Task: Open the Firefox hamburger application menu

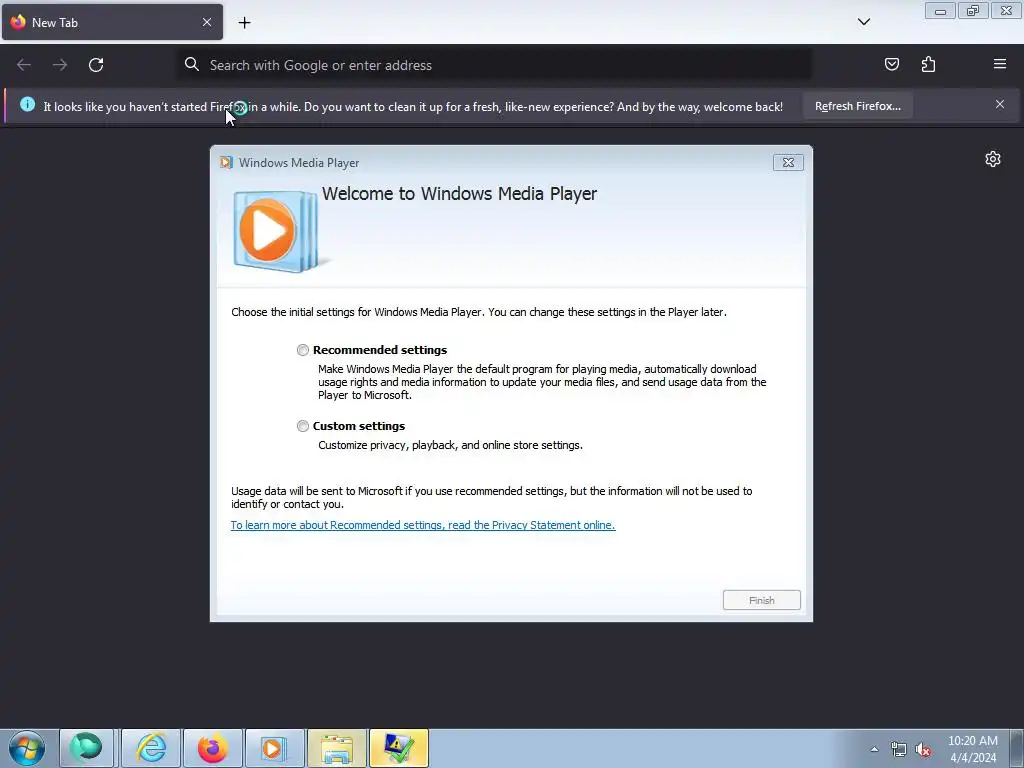Action: (x=1000, y=64)
